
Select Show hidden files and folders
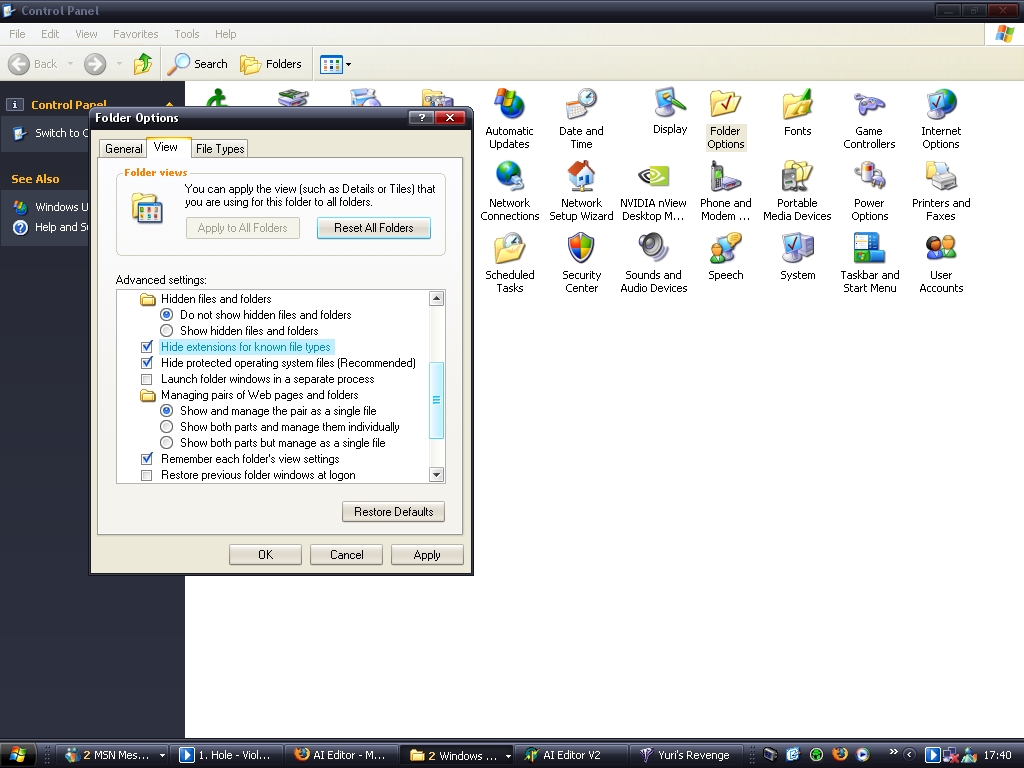pyautogui.click(x=167, y=331)
